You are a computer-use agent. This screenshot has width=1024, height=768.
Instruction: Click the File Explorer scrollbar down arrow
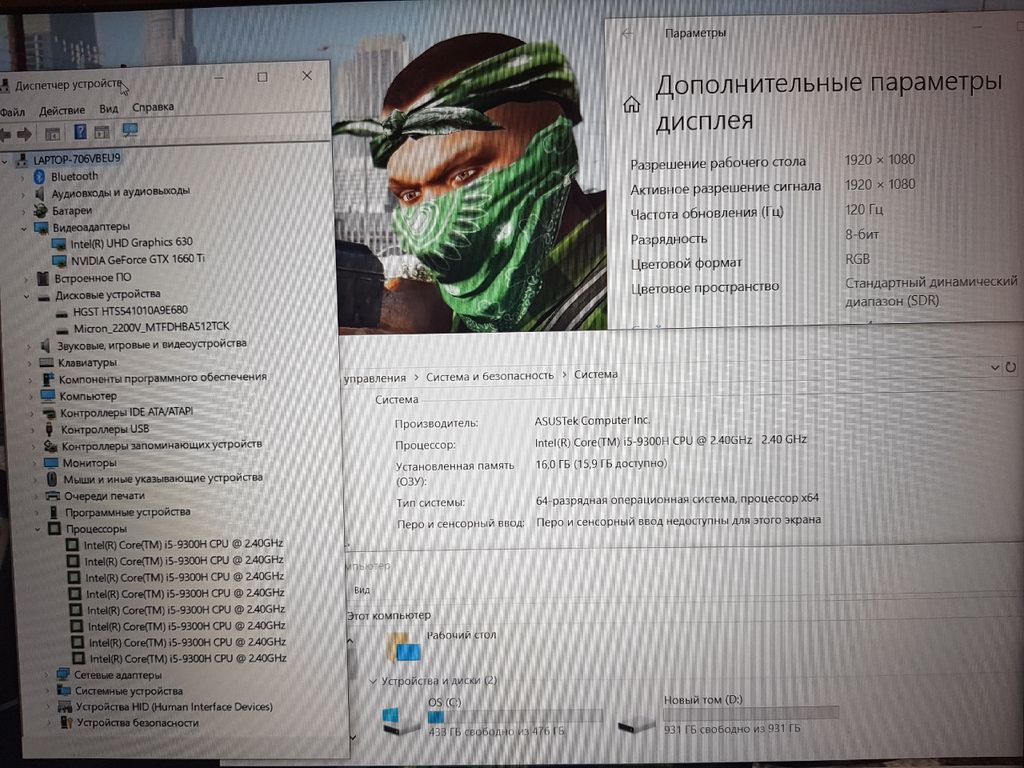click(353, 737)
